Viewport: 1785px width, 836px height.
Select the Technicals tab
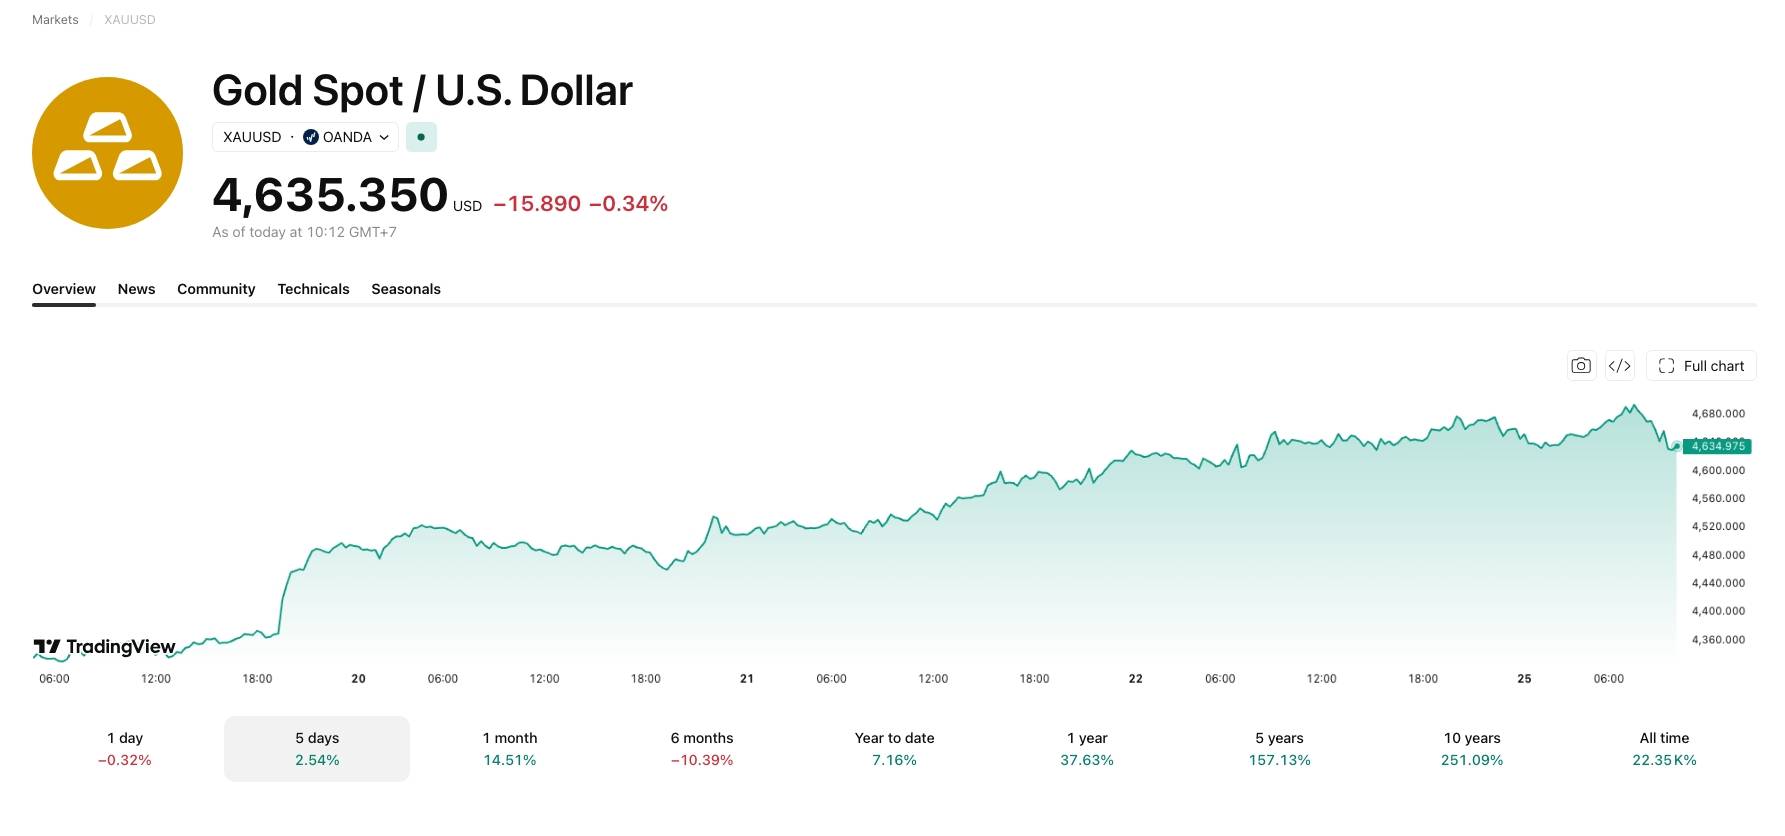(313, 289)
